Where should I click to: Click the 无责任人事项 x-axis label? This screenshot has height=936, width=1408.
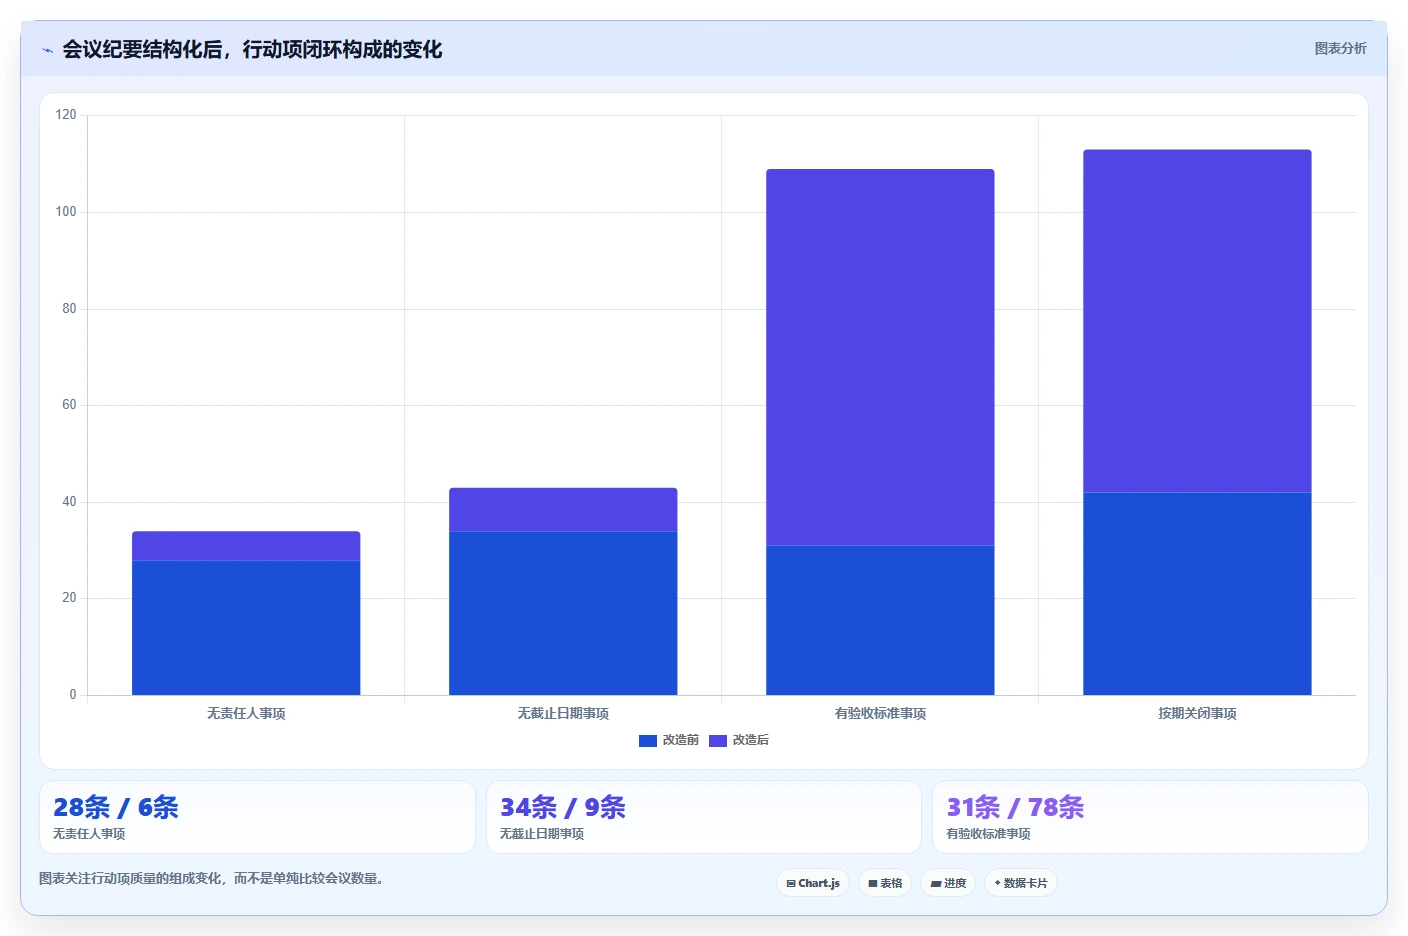point(246,713)
